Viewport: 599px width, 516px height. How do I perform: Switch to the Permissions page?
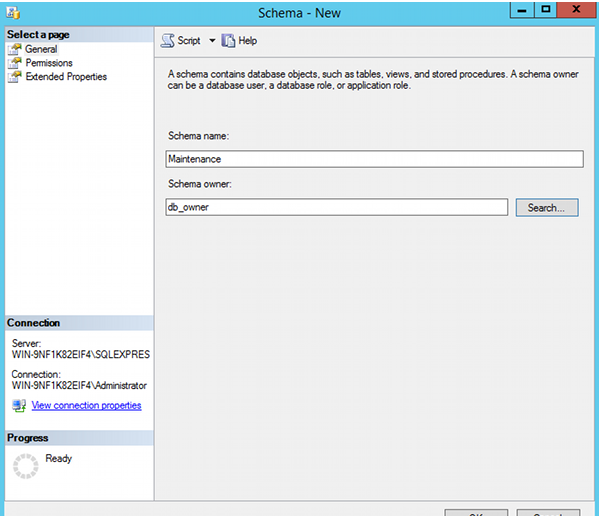click(x=49, y=63)
